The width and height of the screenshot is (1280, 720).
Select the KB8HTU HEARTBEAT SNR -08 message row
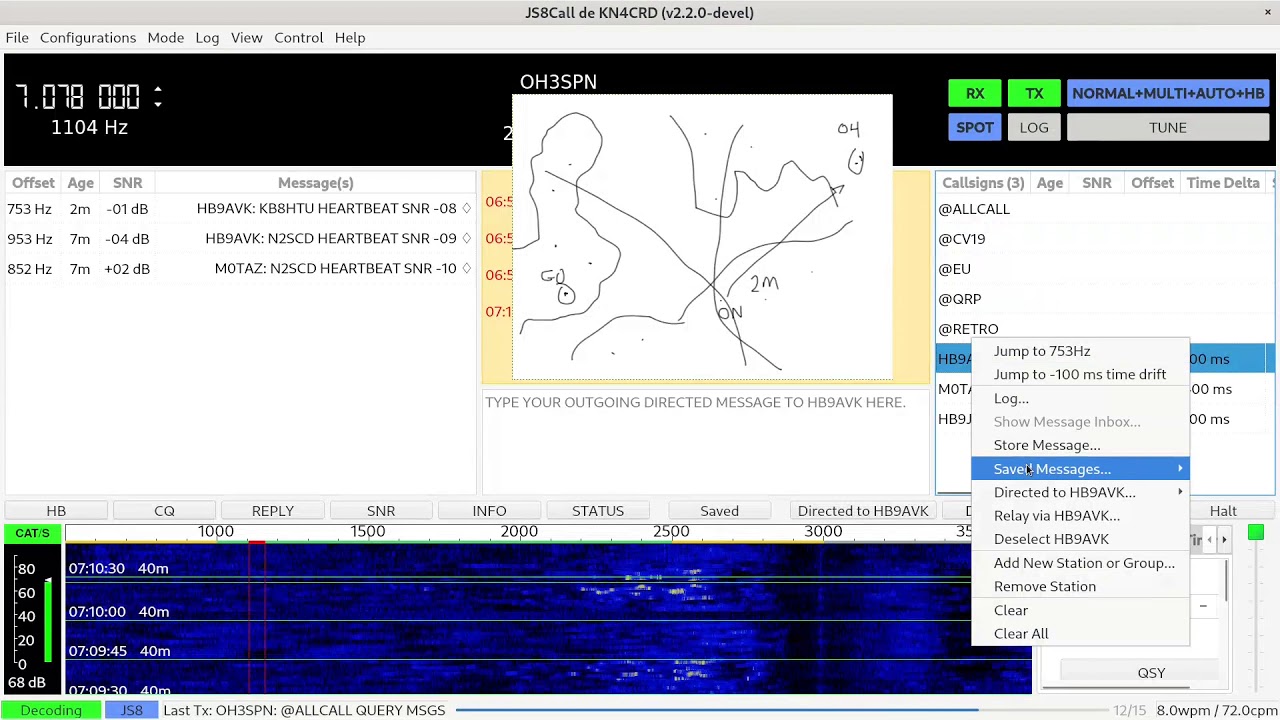pyautogui.click(x=239, y=209)
